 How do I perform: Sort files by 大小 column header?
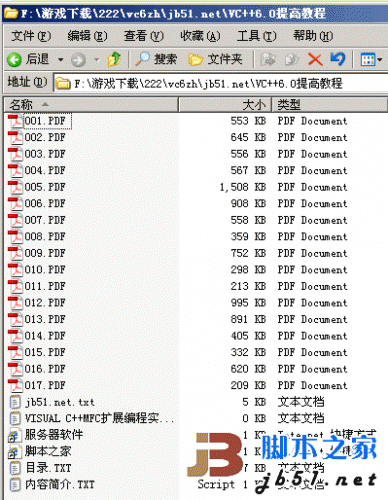point(225,105)
